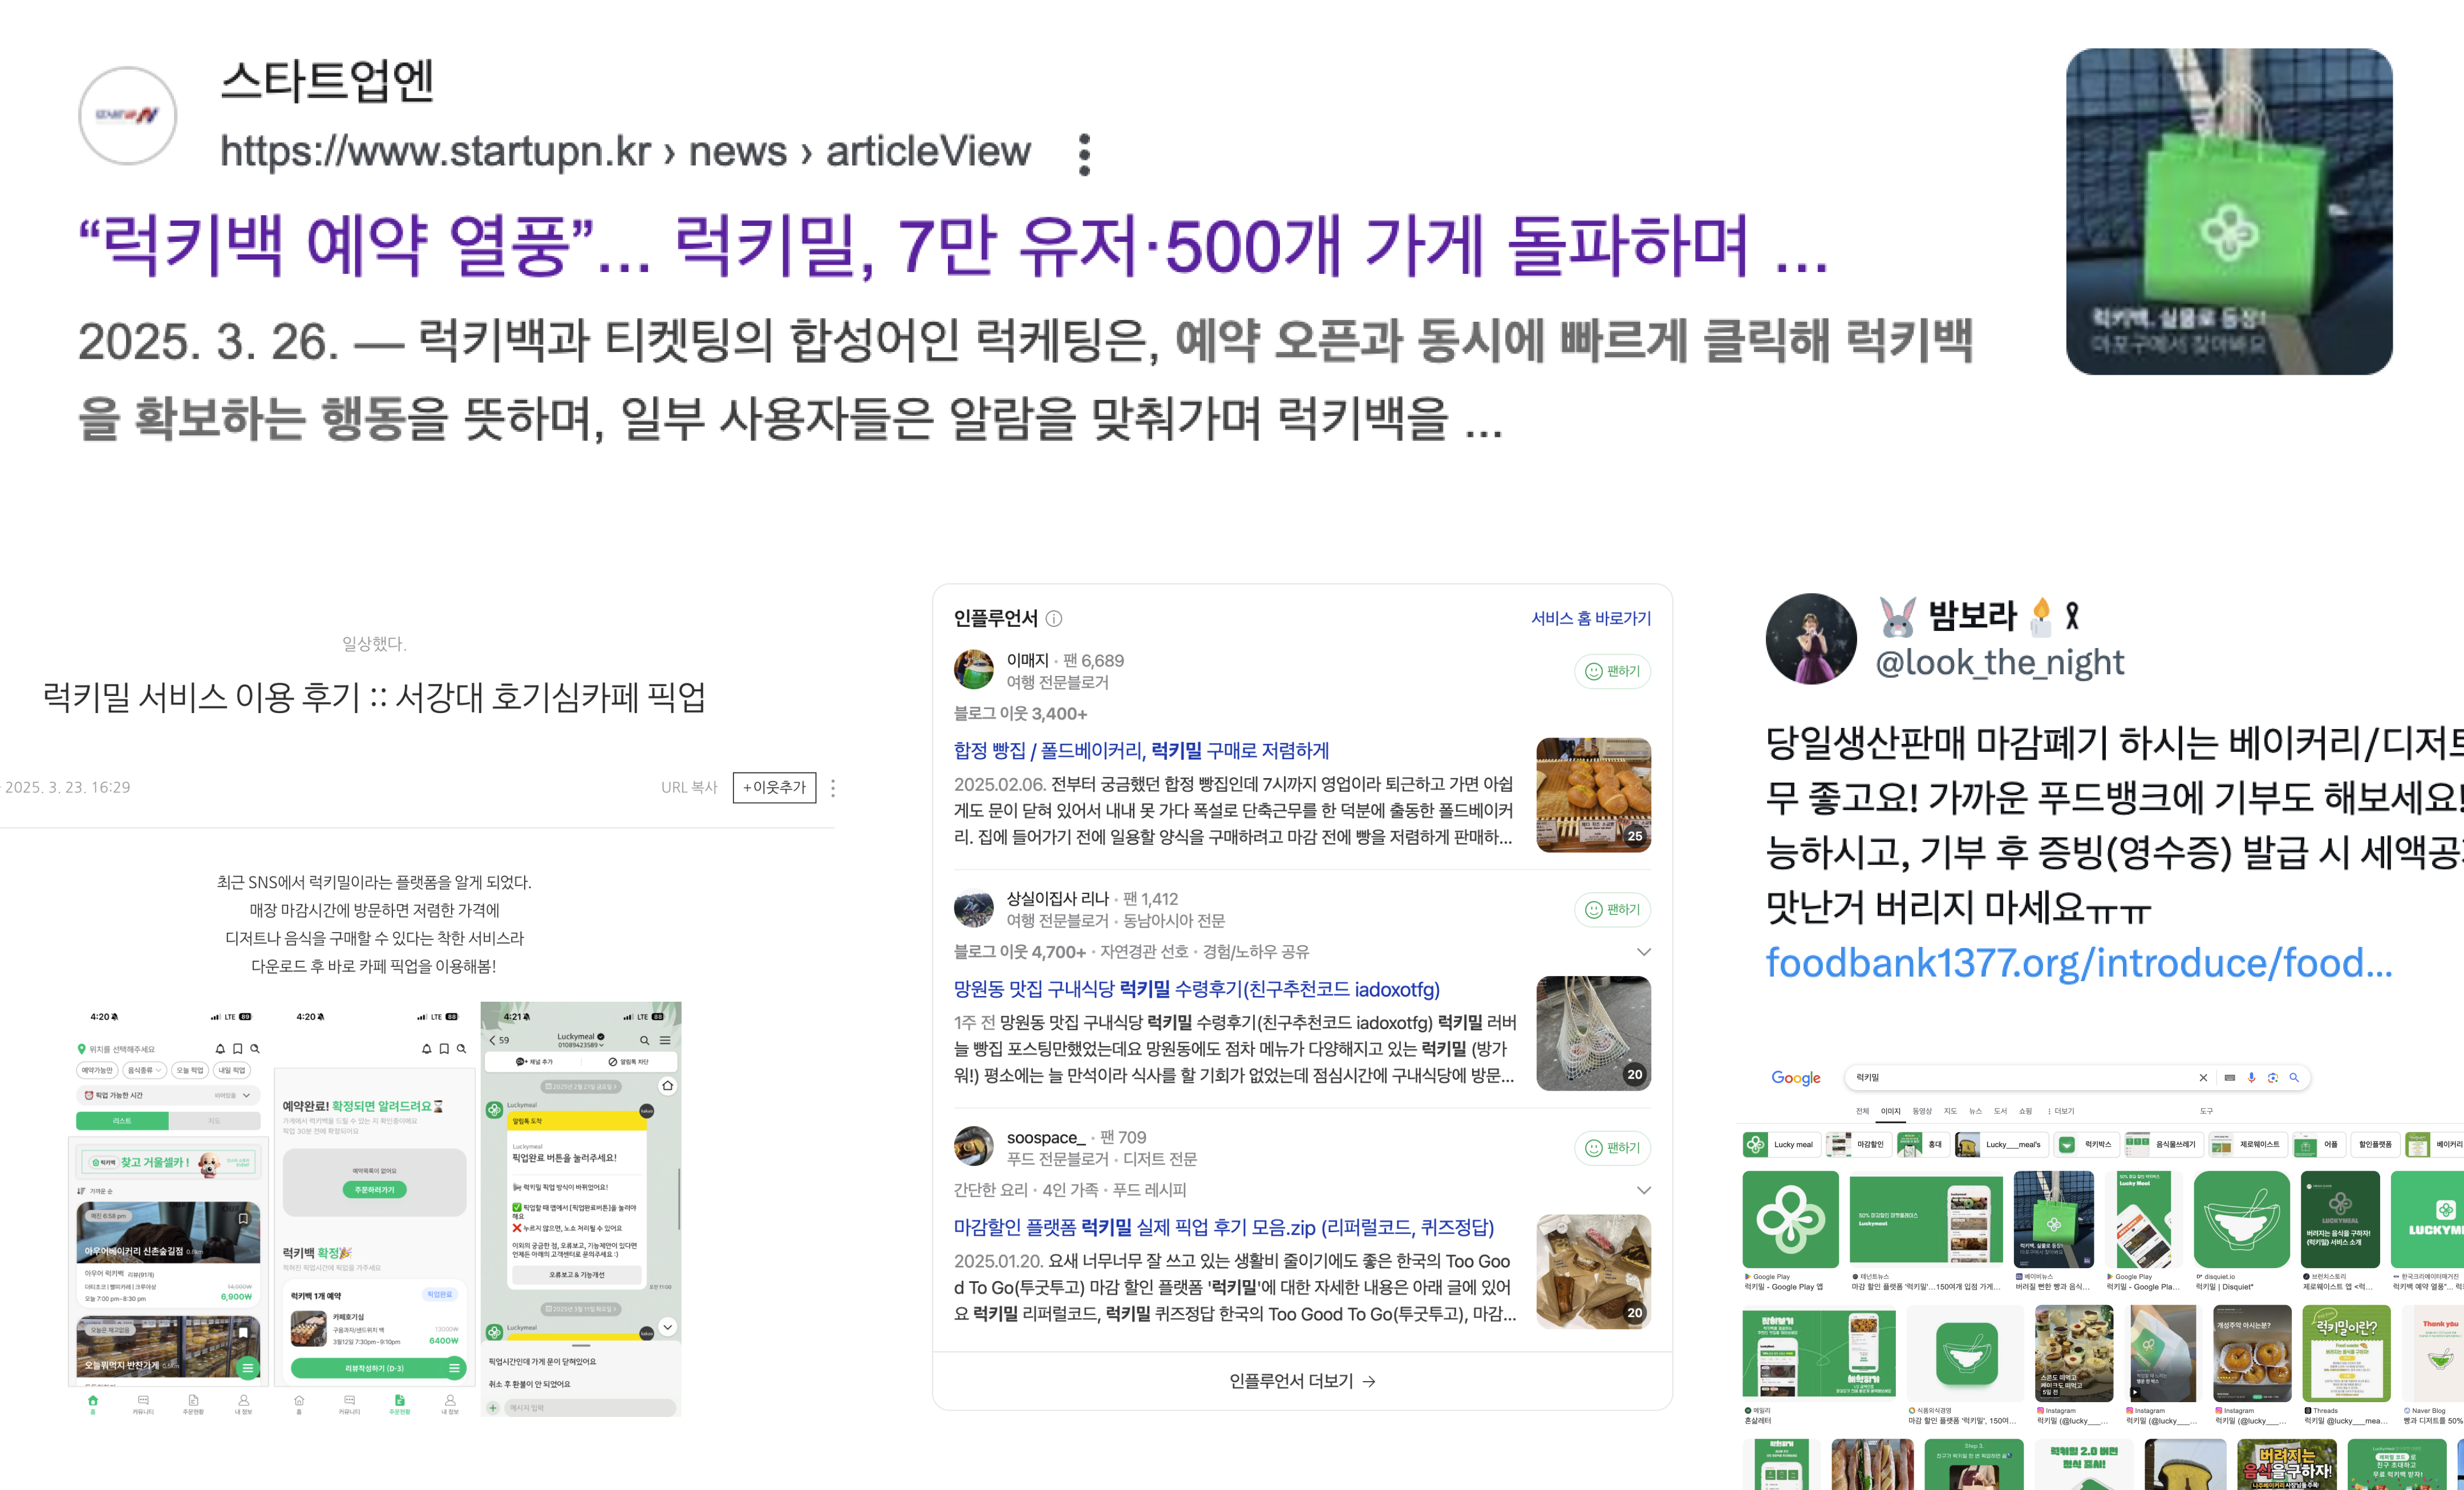Image resolution: width=2464 pixels, height=1490 pixels.
Task: Toggle 팬하기 for 이매지
Action: tap(1612, 671)
